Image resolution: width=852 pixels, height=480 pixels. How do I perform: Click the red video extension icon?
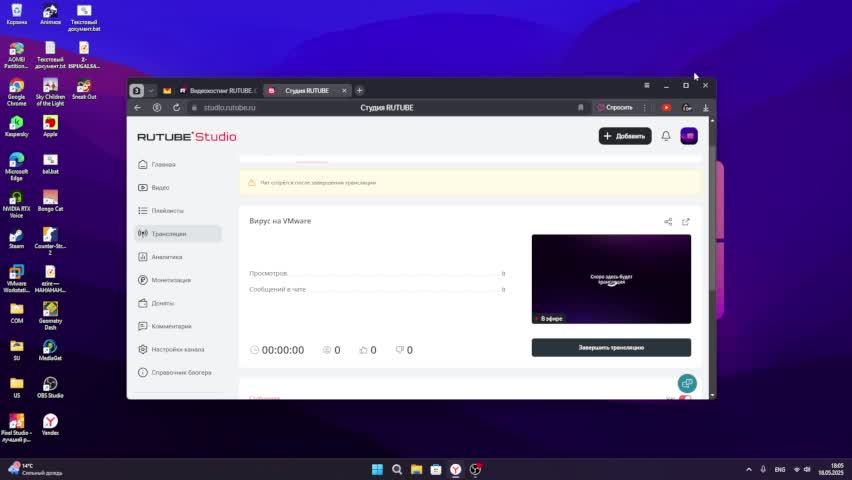point(666,108)
